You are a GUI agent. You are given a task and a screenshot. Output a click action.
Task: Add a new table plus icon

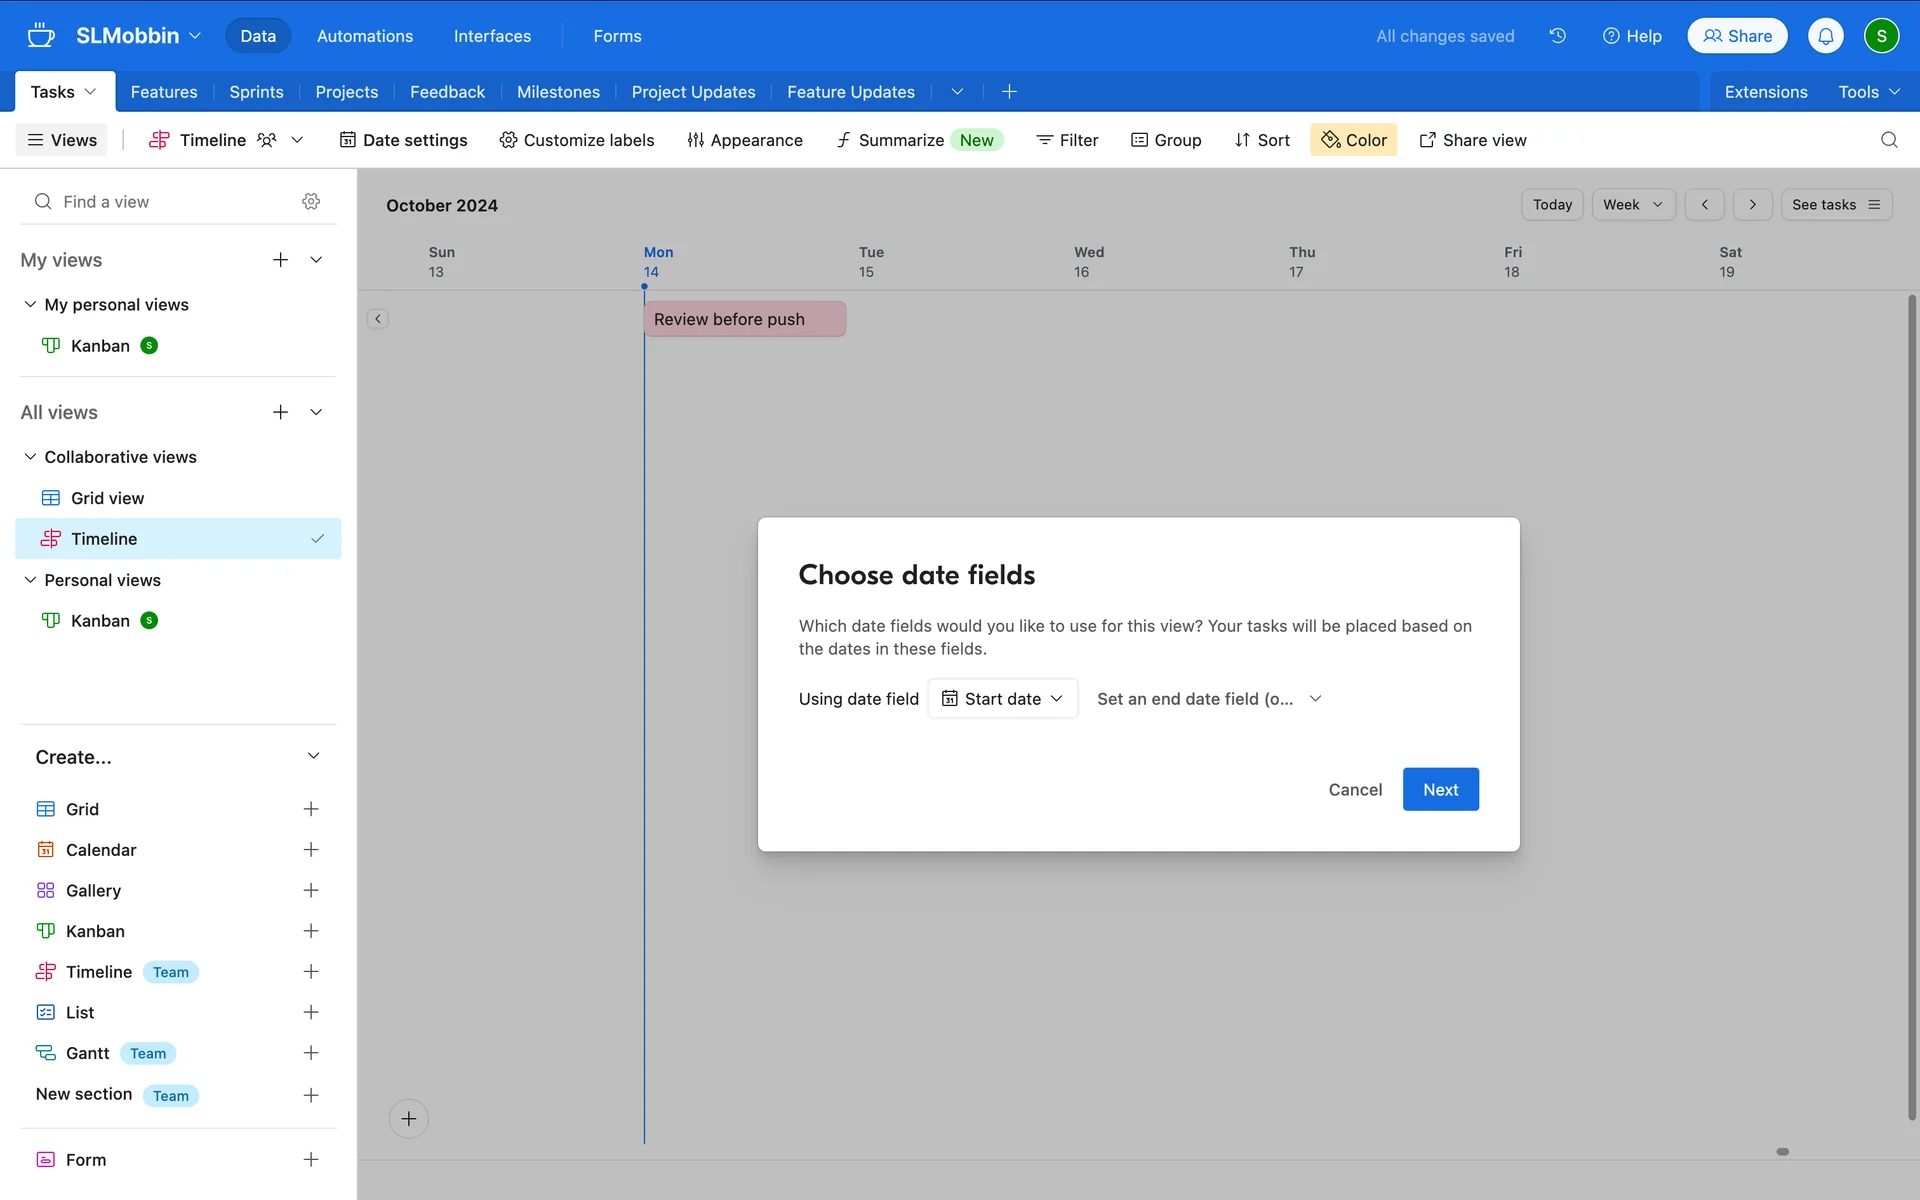[1009, 92]
